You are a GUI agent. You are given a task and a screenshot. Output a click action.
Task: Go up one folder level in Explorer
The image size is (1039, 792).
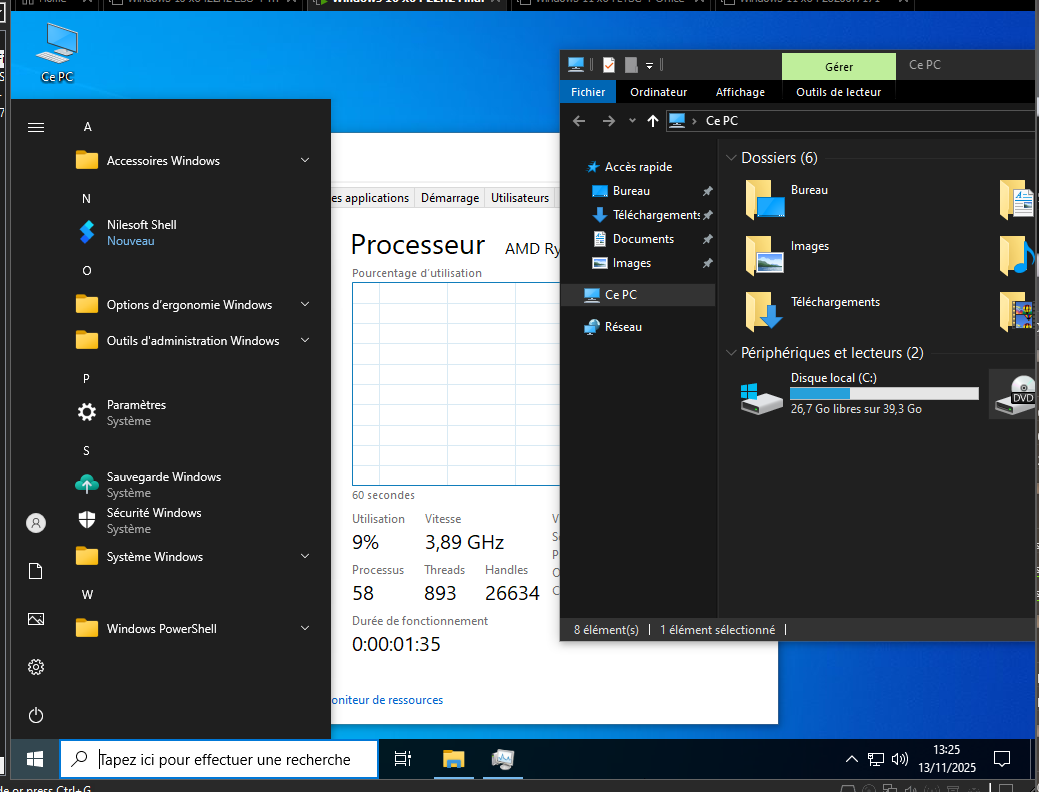pos(653,121)
